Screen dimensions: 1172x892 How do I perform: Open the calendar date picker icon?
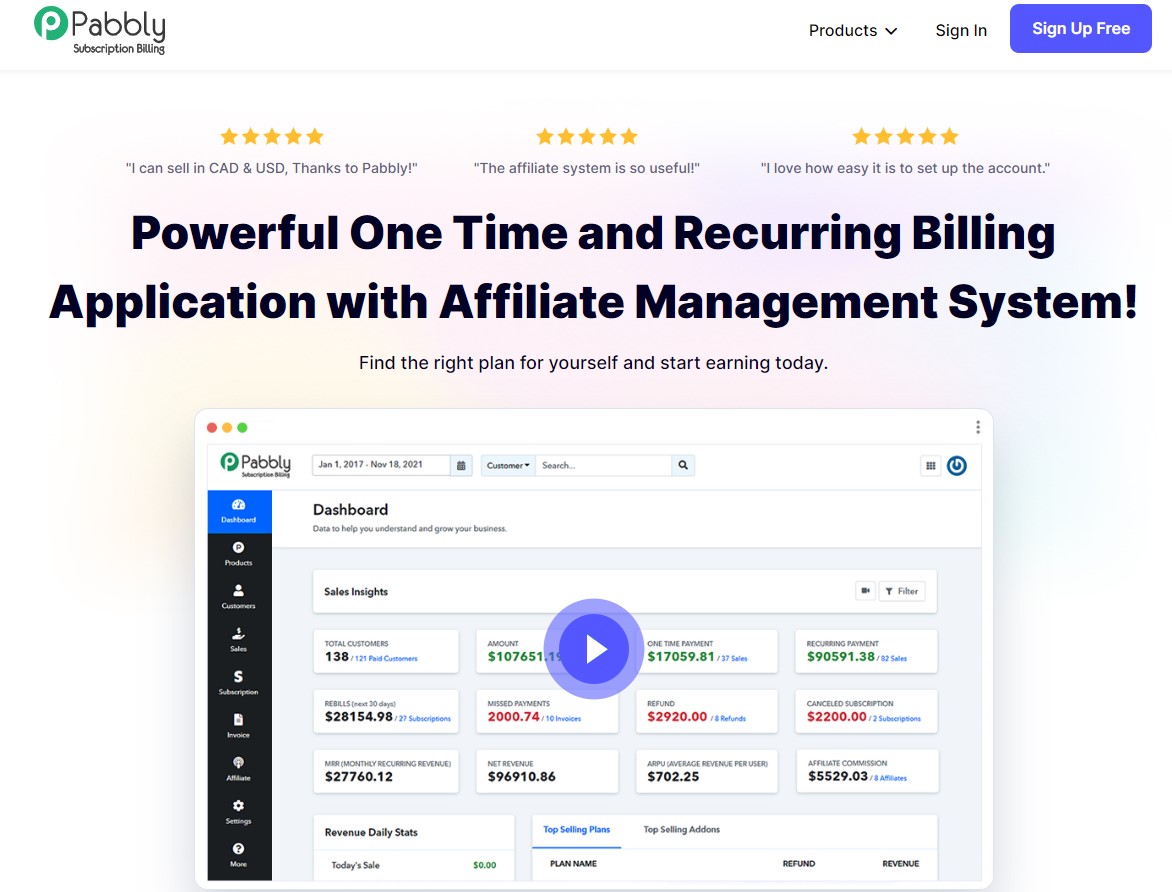pyautogui.click(x=461, y=465)
